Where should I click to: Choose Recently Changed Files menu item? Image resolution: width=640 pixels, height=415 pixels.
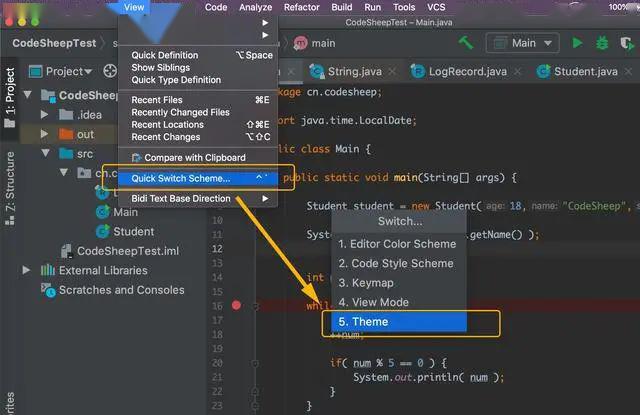(198, 112)
